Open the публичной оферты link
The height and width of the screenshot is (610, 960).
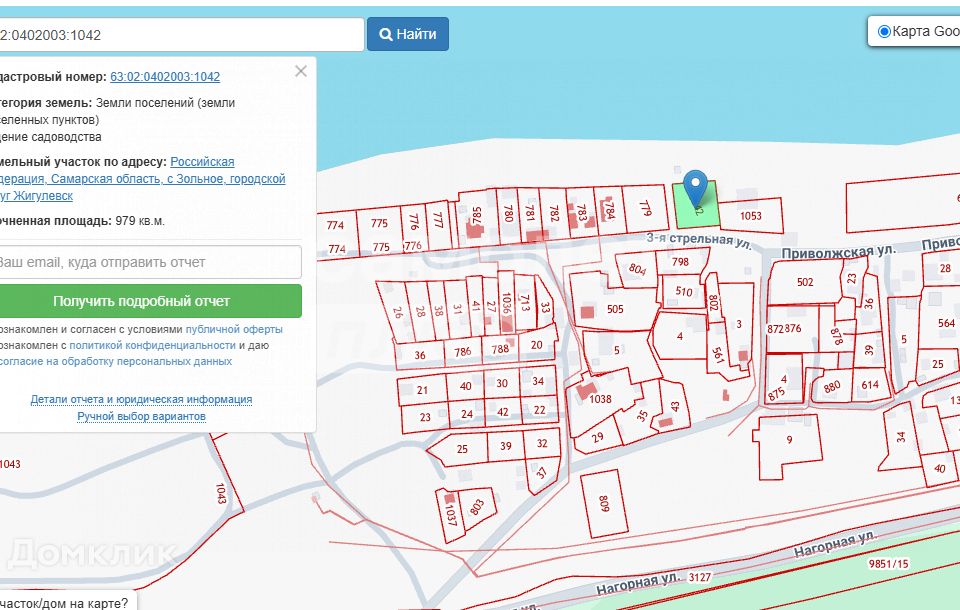234,329
